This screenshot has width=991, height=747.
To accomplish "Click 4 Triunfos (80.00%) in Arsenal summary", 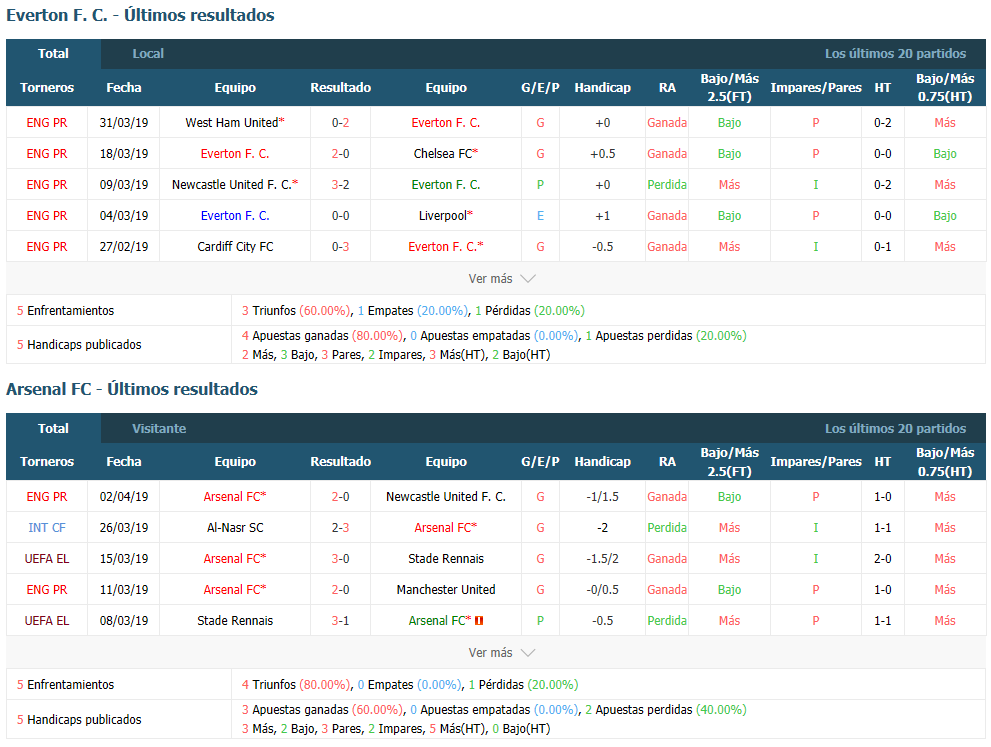I will pos(295,685).
